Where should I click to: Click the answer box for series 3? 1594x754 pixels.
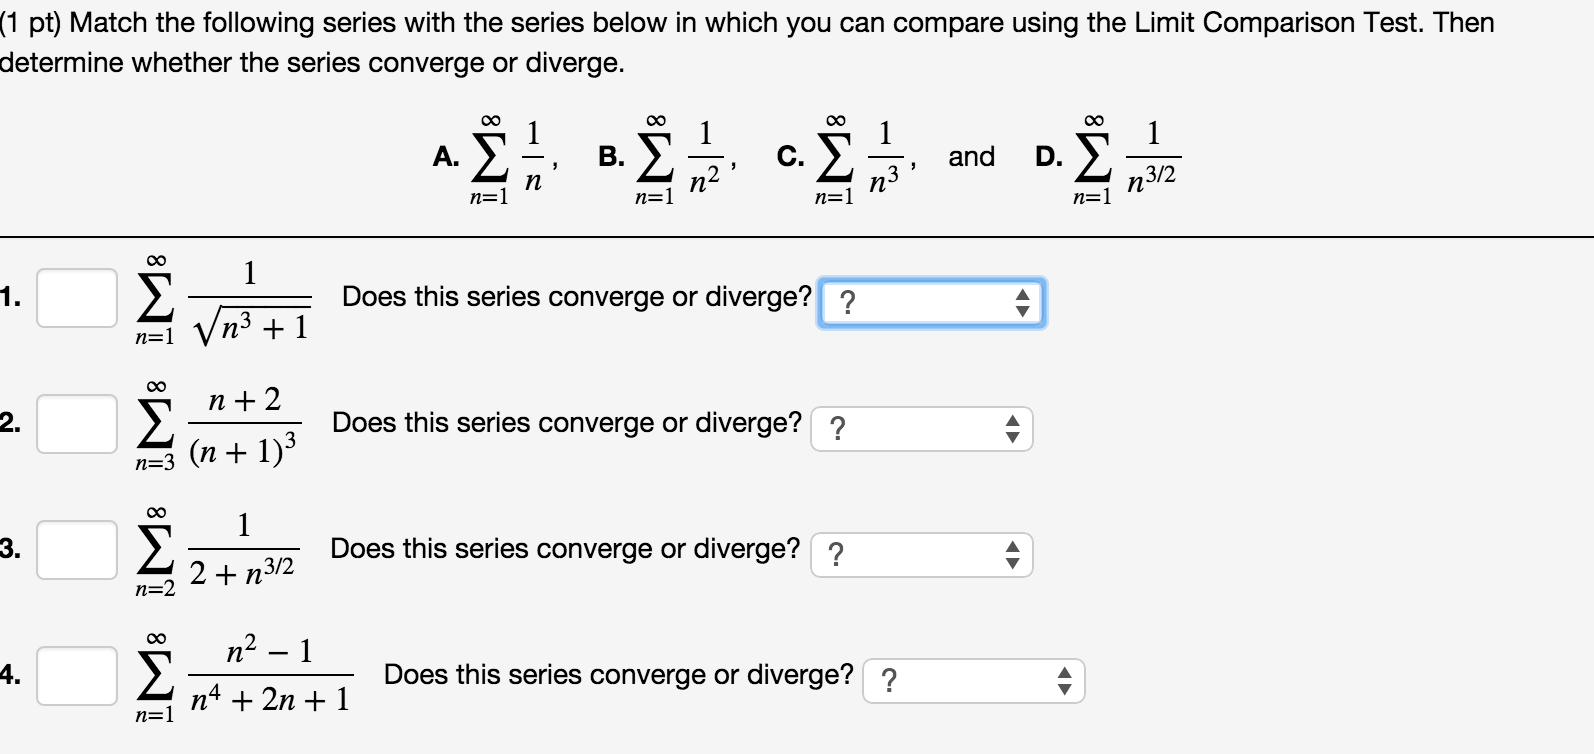[x=76, y=549]
